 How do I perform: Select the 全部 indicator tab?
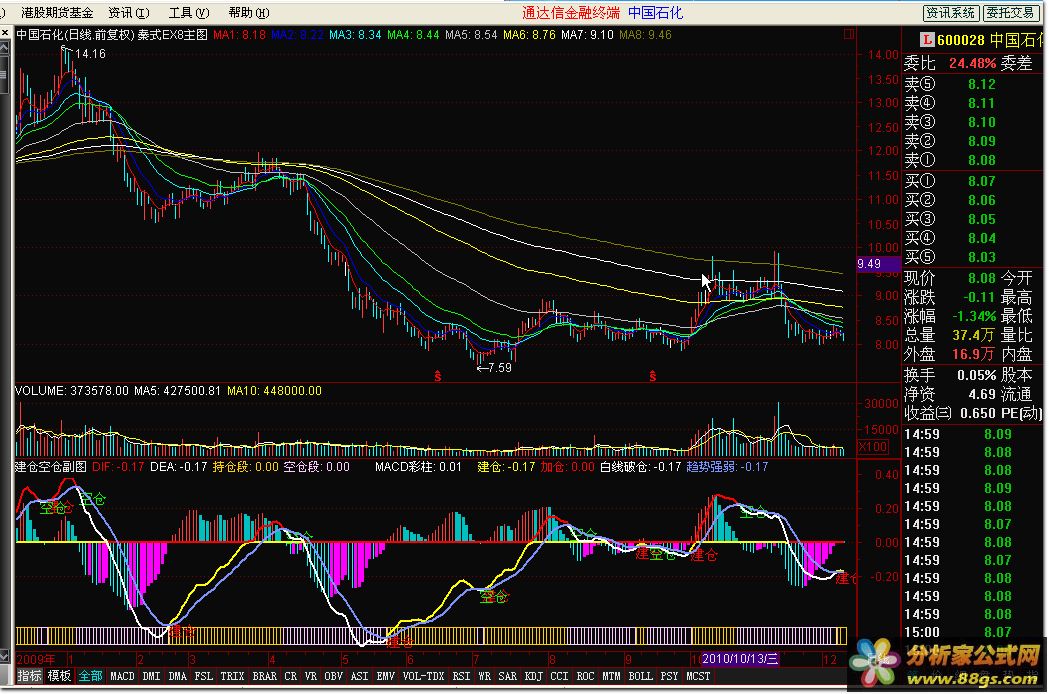pos(90,676)
